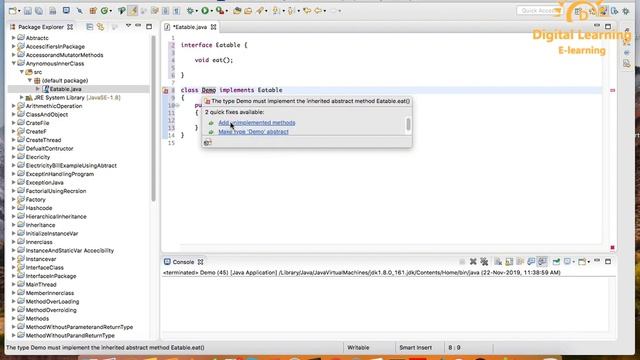Viewport: 640px width, 360px height.
Task: Open Package Explorer view menu arrow
Action: [128, 26]
